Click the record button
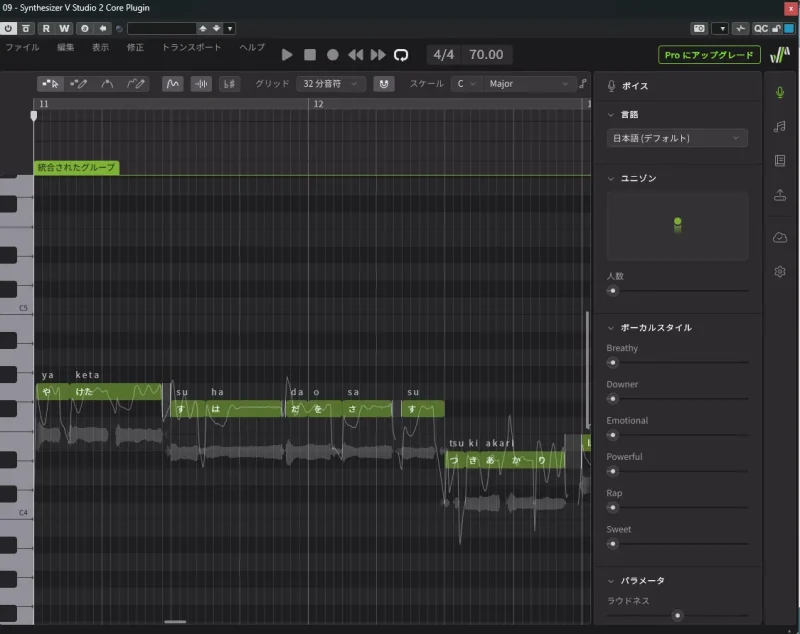This screenshot has height=634, width=800. [333, 55]
